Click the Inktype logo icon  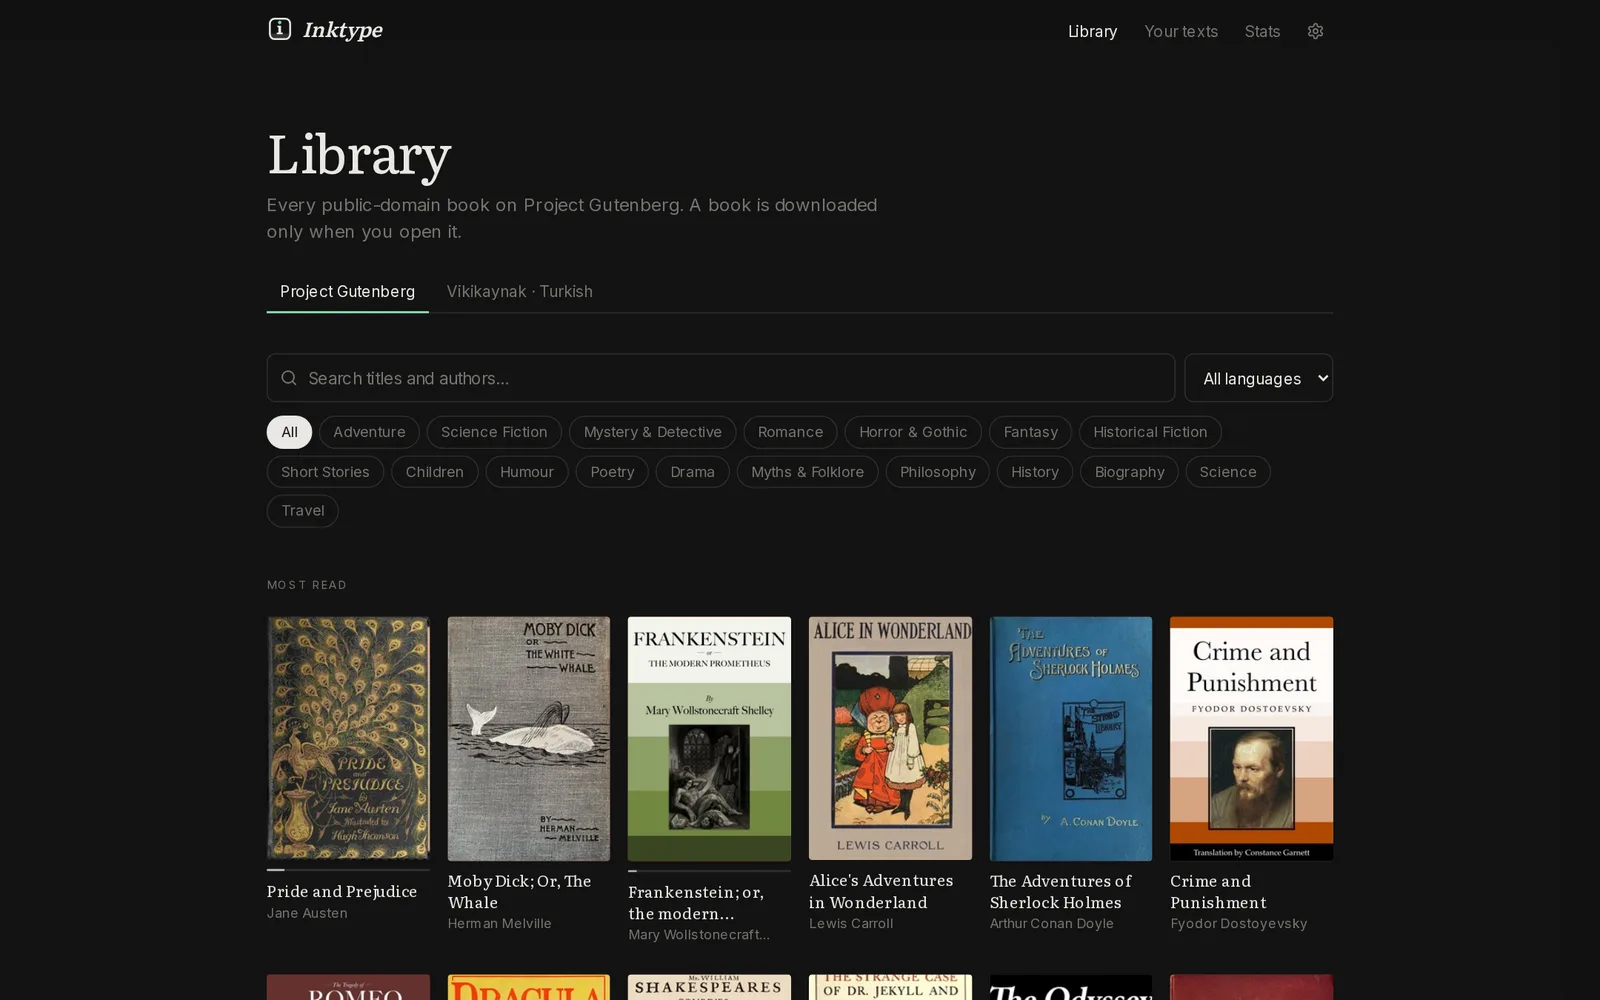tap(280, 29)
